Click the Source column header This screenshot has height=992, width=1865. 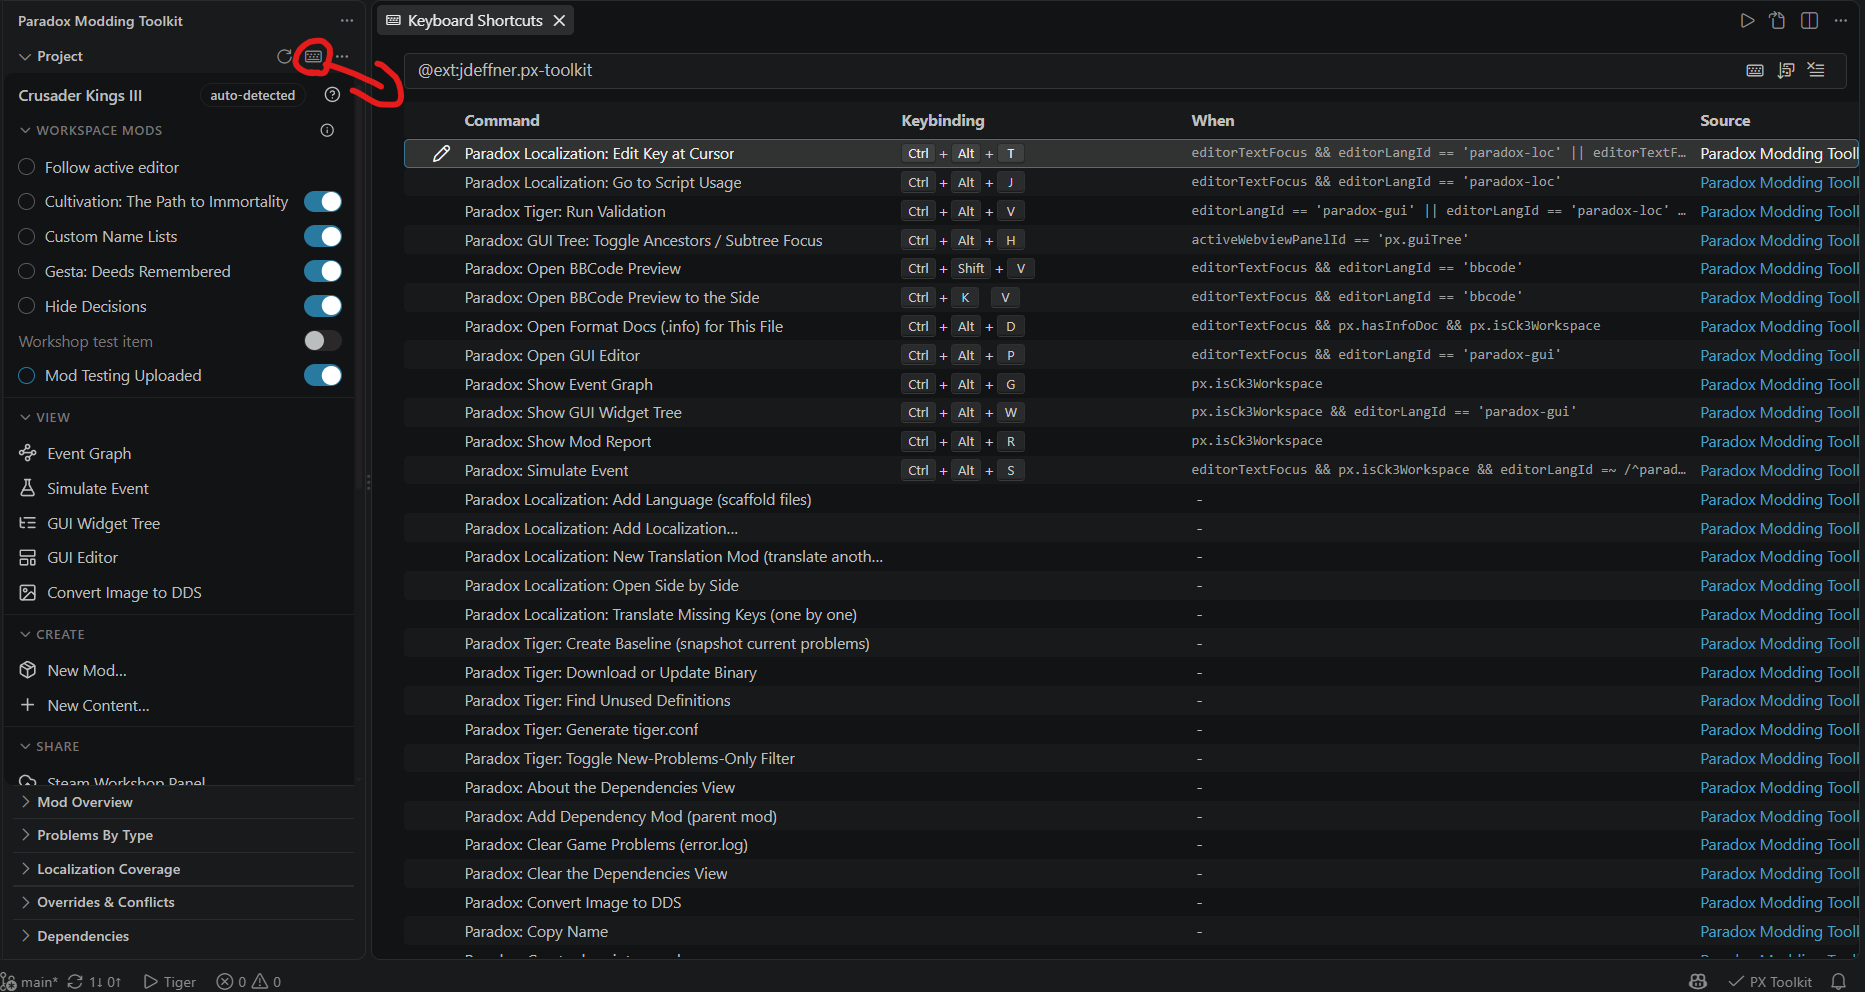click(x=1725, y=120)
